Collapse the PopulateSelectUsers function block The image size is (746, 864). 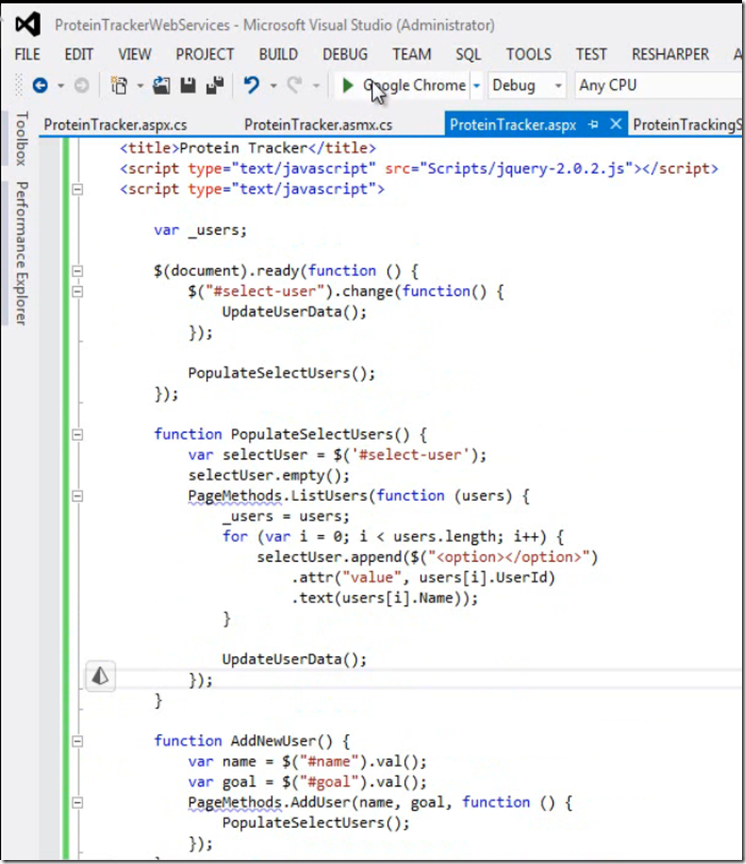click(x=78, y=435)
